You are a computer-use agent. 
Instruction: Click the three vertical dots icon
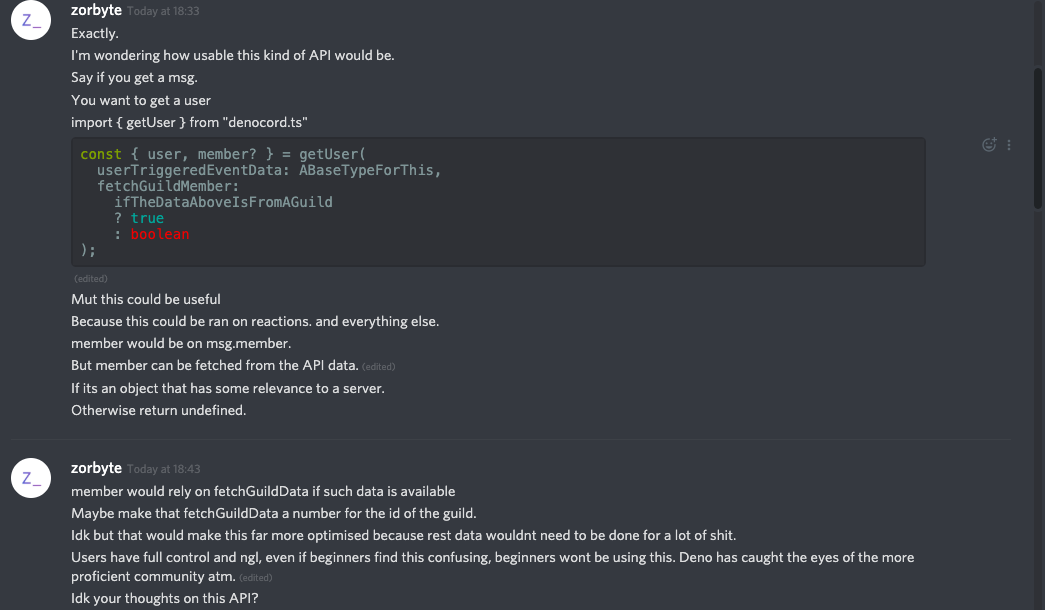(x=1009, y=145)
